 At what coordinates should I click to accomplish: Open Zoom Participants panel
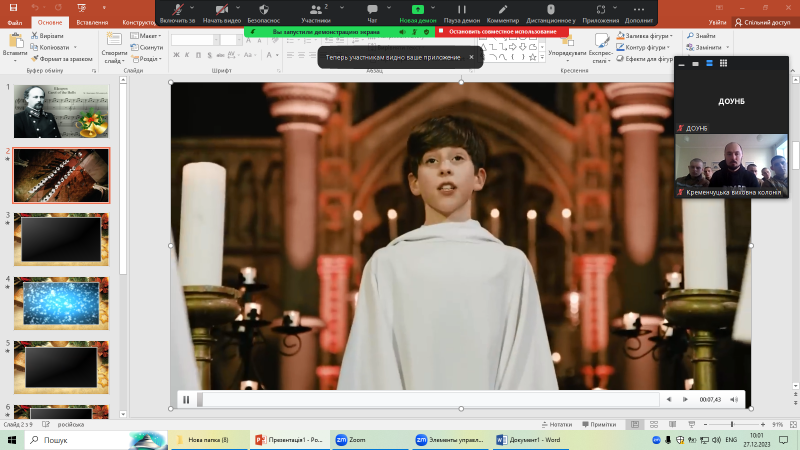[315, 13]
